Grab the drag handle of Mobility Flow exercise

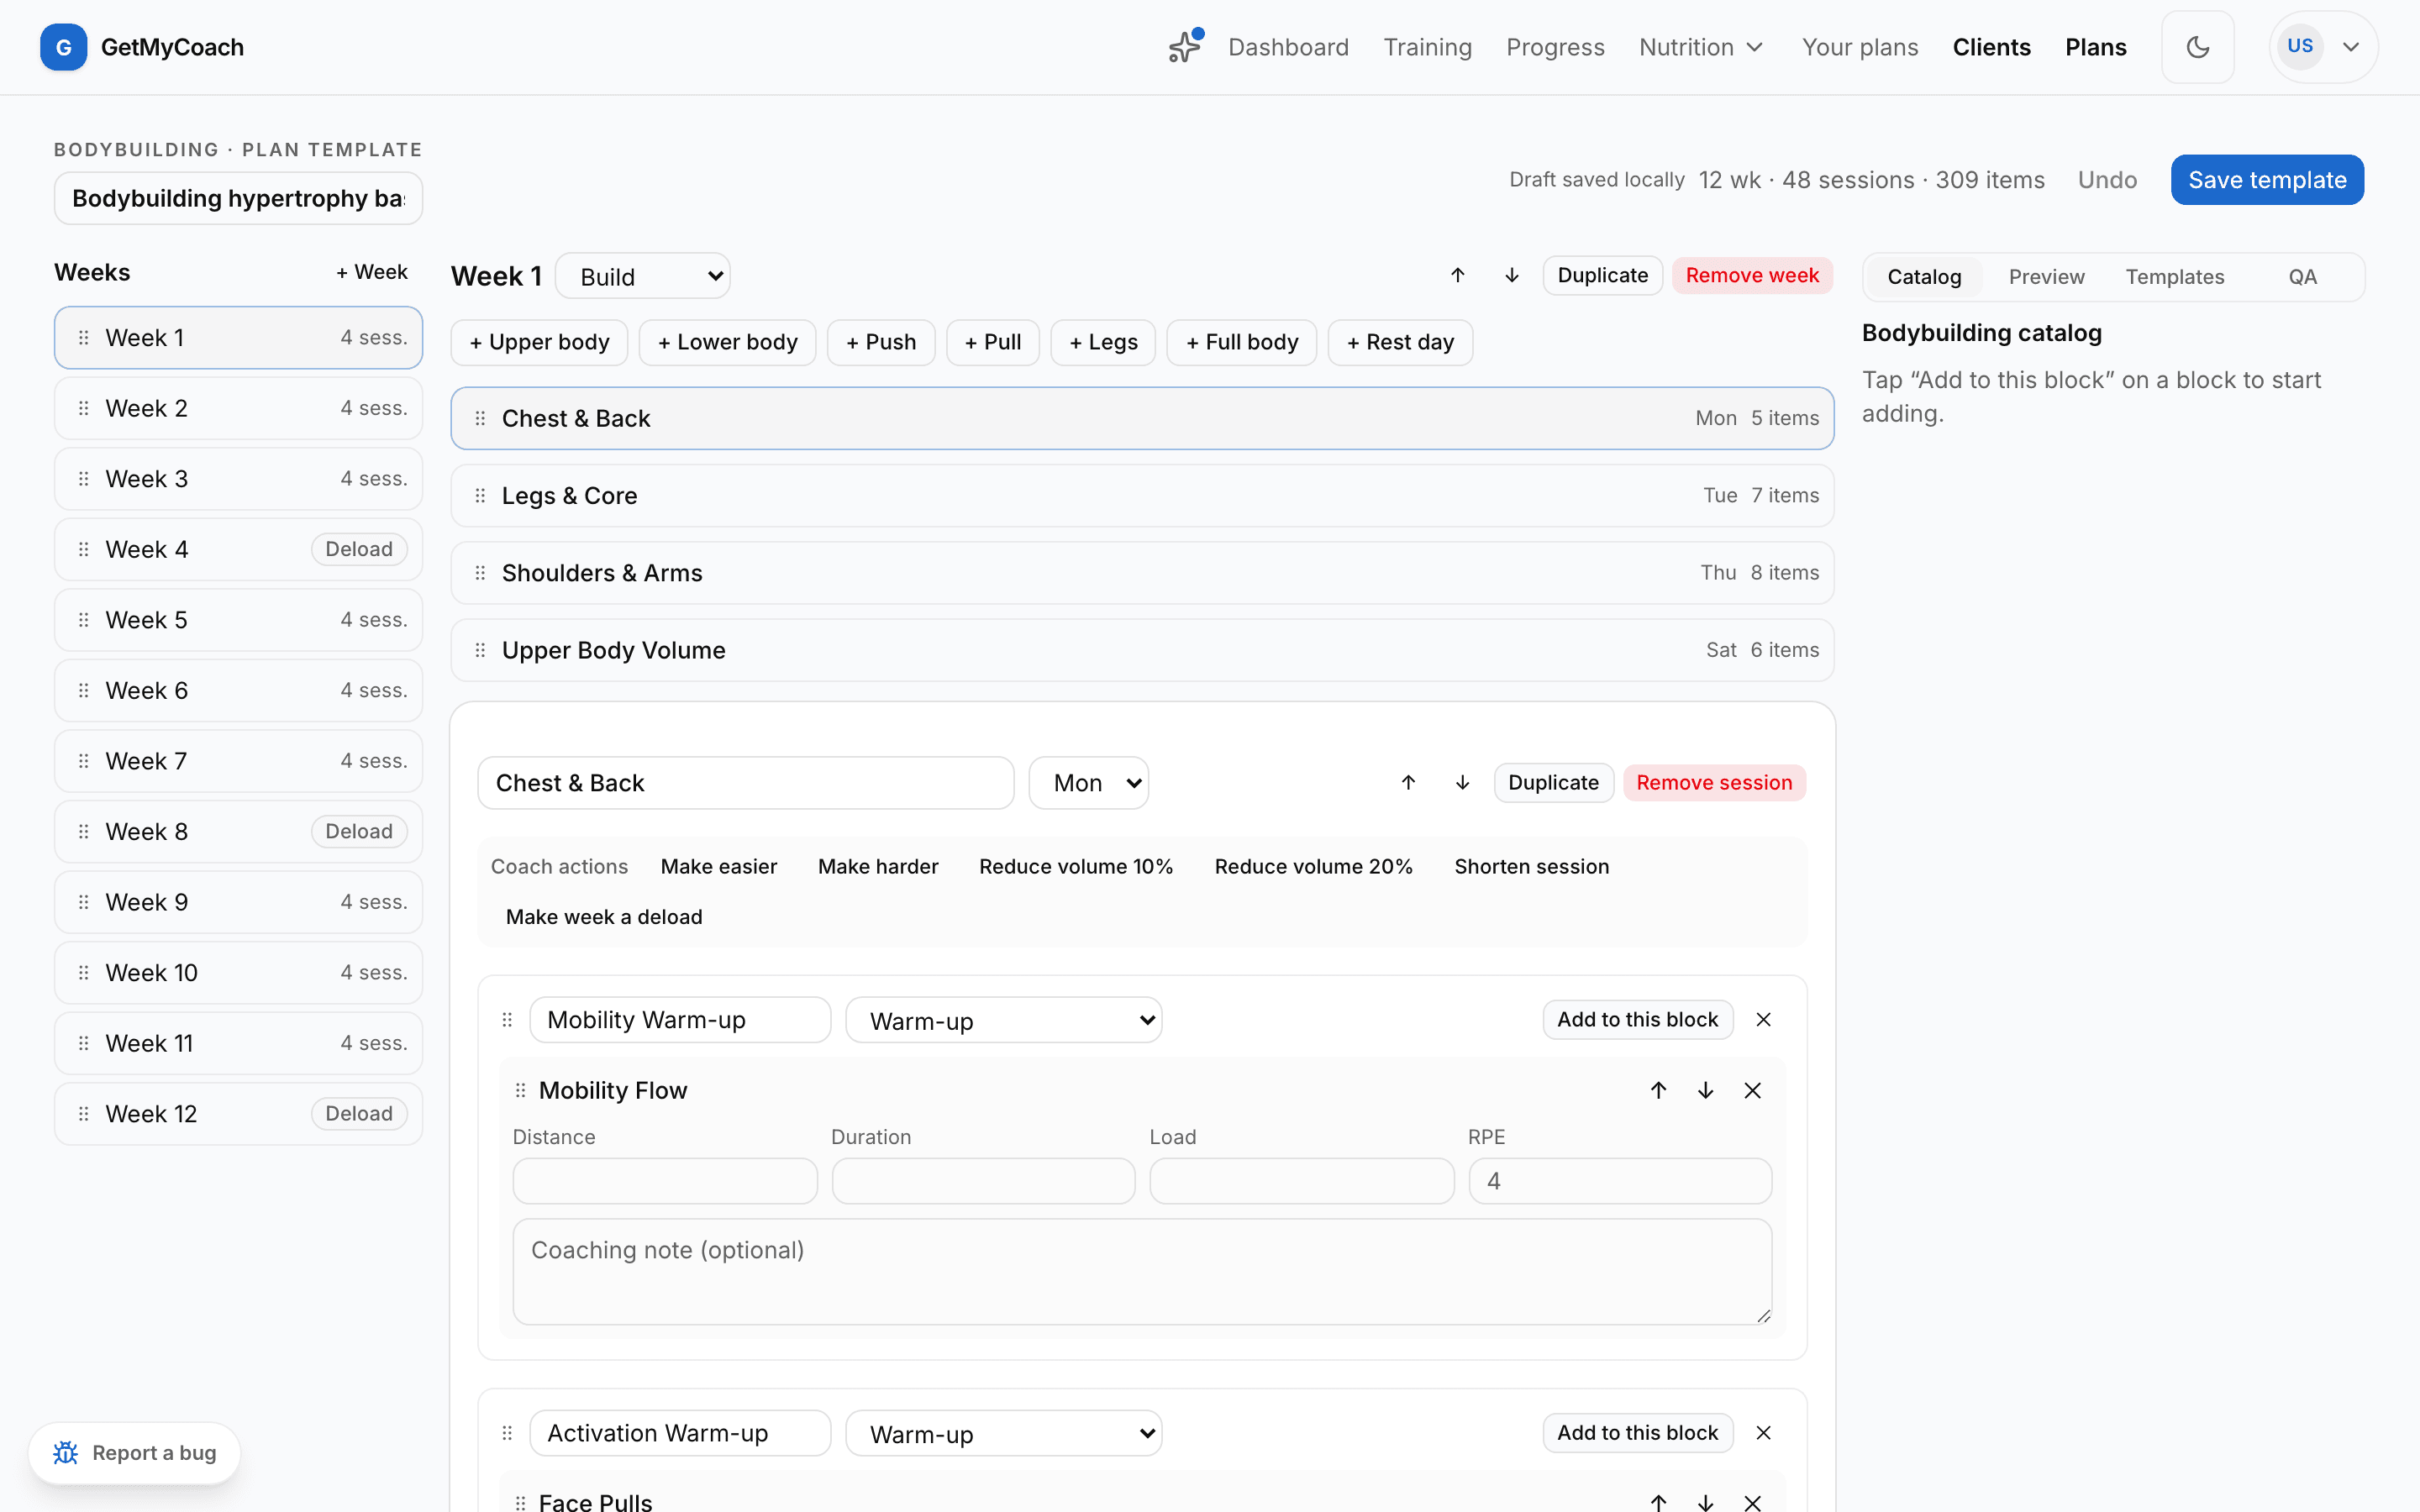(520, 1090)
